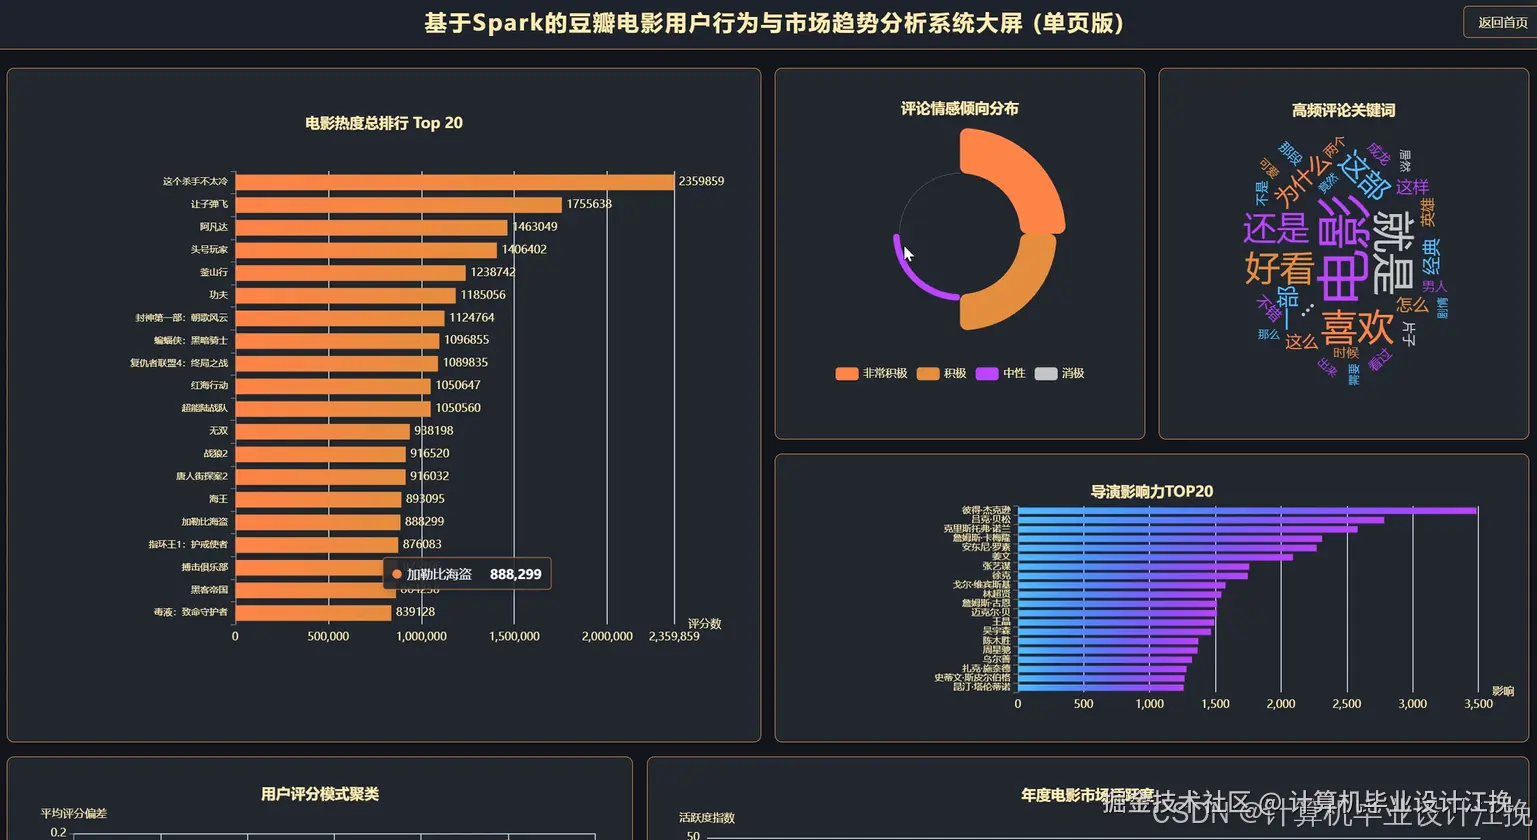Image resolution: width=1537 pixels, height=840 pixels.
Task: Select the 复仇者联盟4：终局之战 label
Action: point(179,363)
